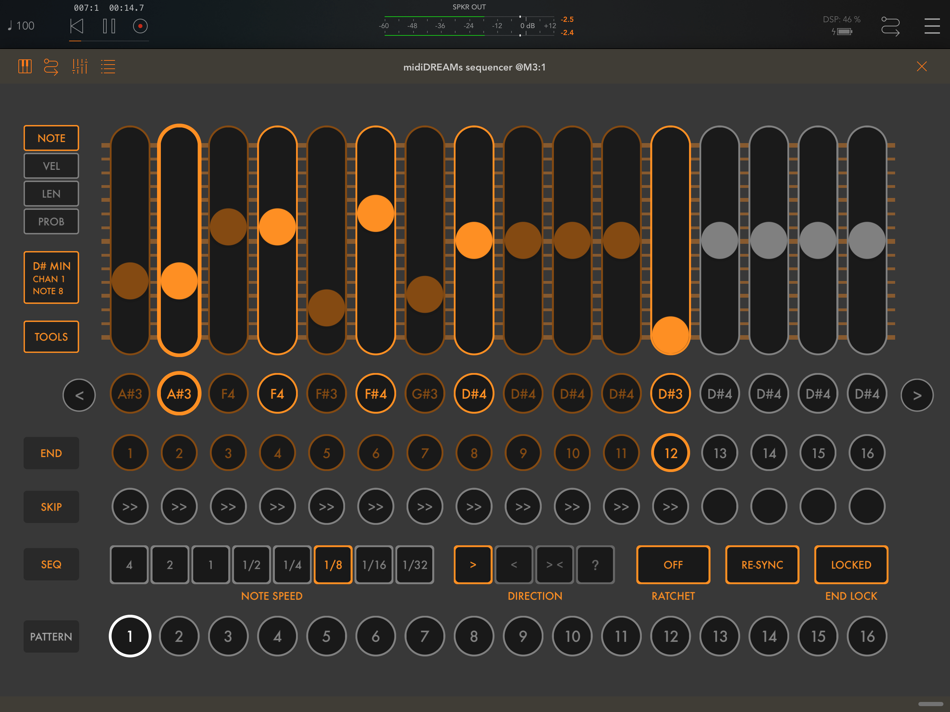Toggle skip on step 5
This screenshot has height=712, width=950.
click(x=327, y=507)
